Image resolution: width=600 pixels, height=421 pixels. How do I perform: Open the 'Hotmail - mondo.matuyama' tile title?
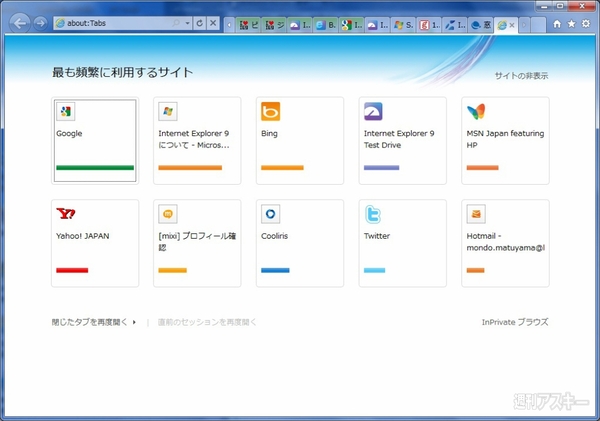tap(505, 242)
